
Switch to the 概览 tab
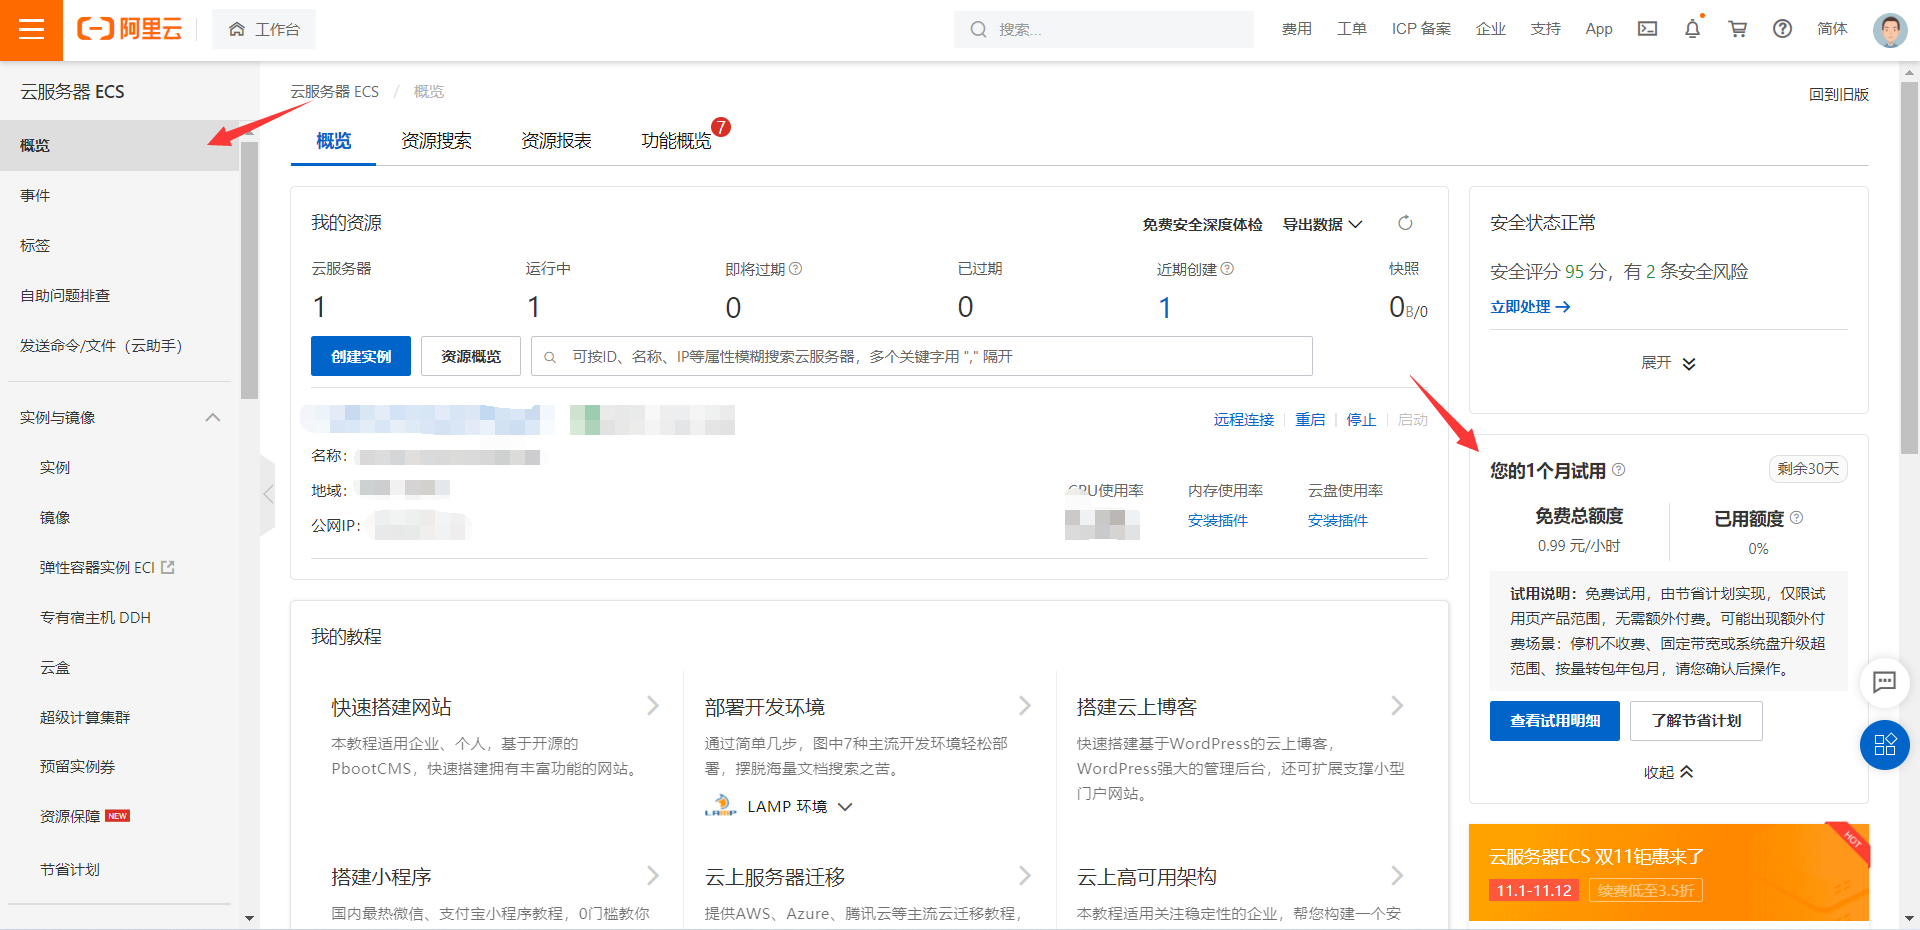(334, 141)
